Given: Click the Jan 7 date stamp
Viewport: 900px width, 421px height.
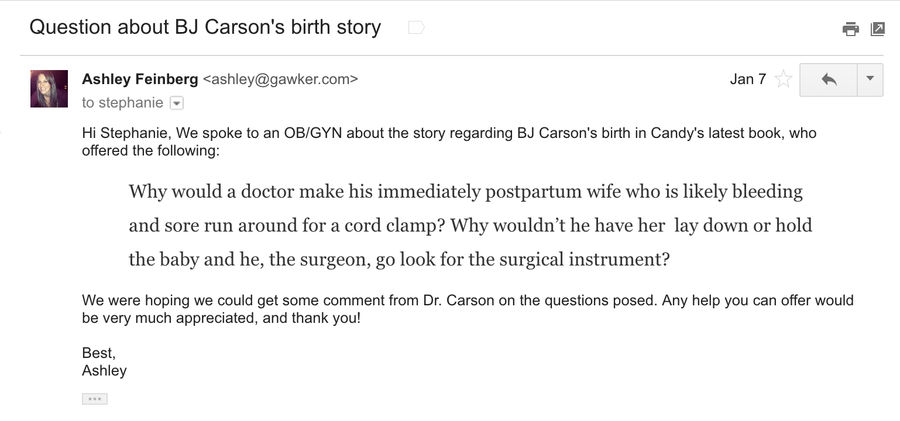Looking at the screenshot, I should pos(748,79).
